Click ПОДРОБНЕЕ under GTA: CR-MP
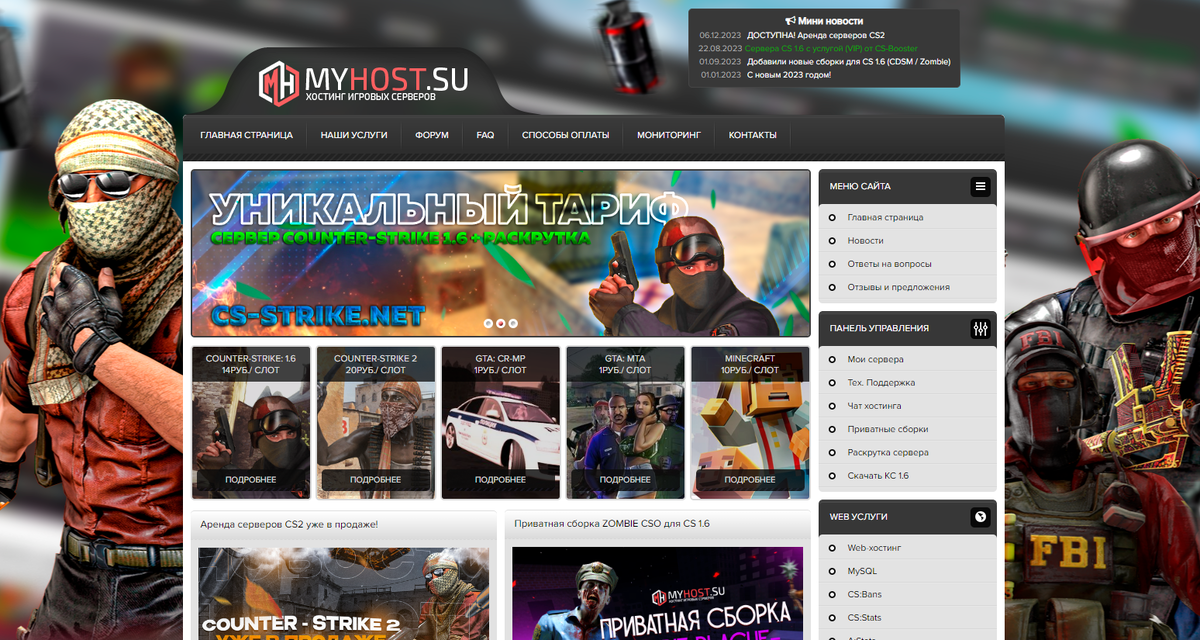Screen dimensions: 1200x640 501,479
